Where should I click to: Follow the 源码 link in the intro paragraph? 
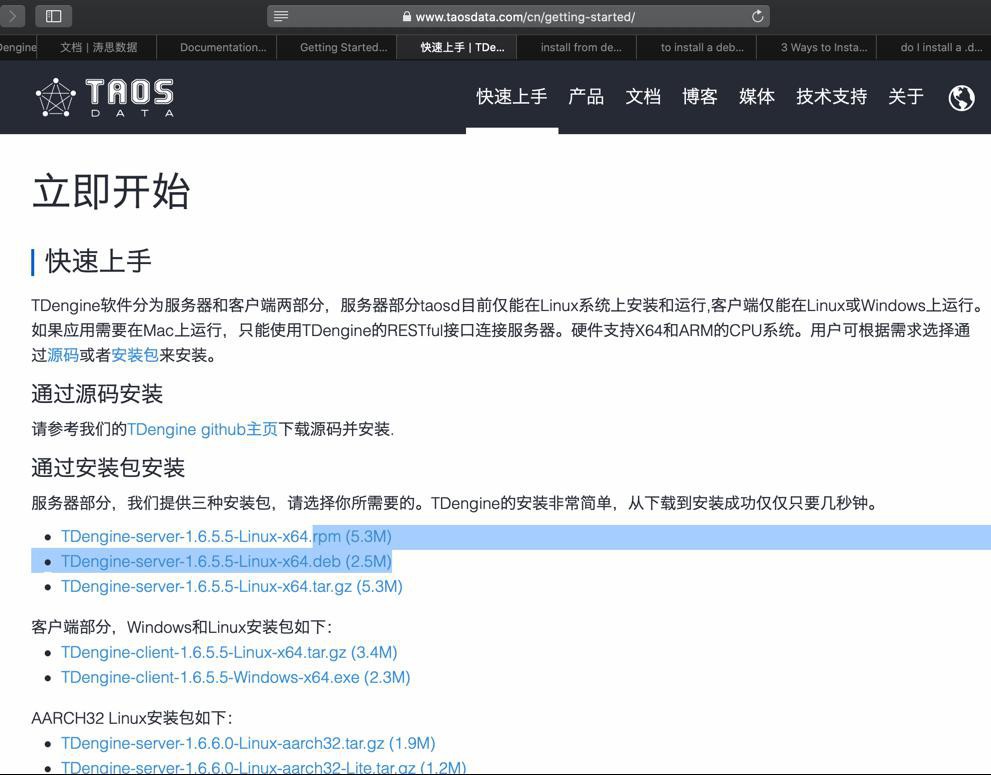pyautogui.click(x=63, y=355)
